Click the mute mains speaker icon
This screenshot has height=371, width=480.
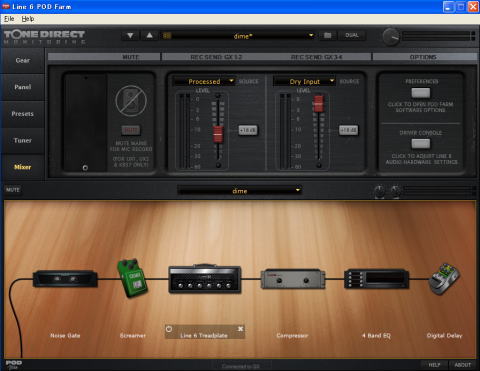[131, 101]
